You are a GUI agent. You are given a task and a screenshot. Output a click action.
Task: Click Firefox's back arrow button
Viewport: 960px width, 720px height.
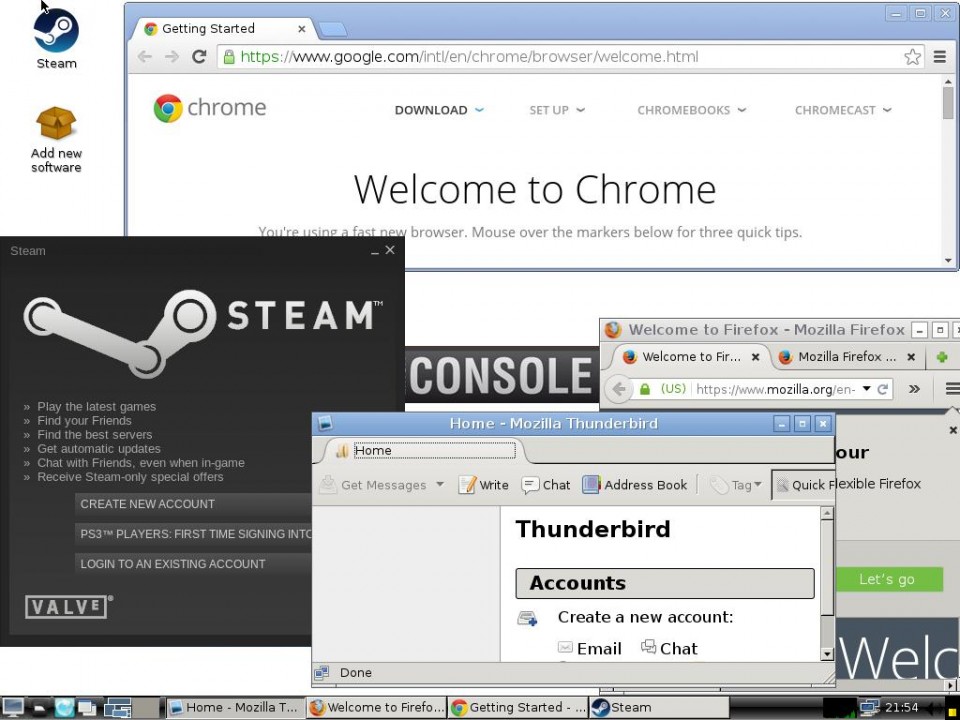coord(618,389)
